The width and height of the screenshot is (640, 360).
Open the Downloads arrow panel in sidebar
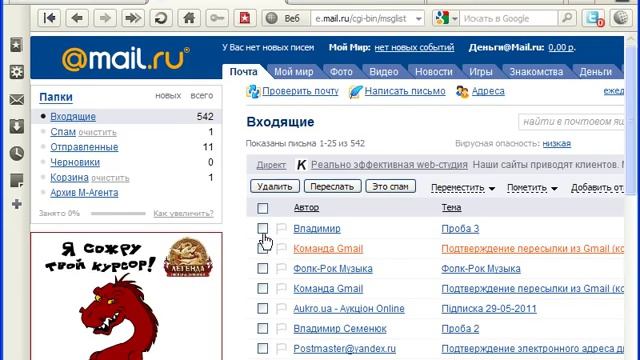(16, 127)
